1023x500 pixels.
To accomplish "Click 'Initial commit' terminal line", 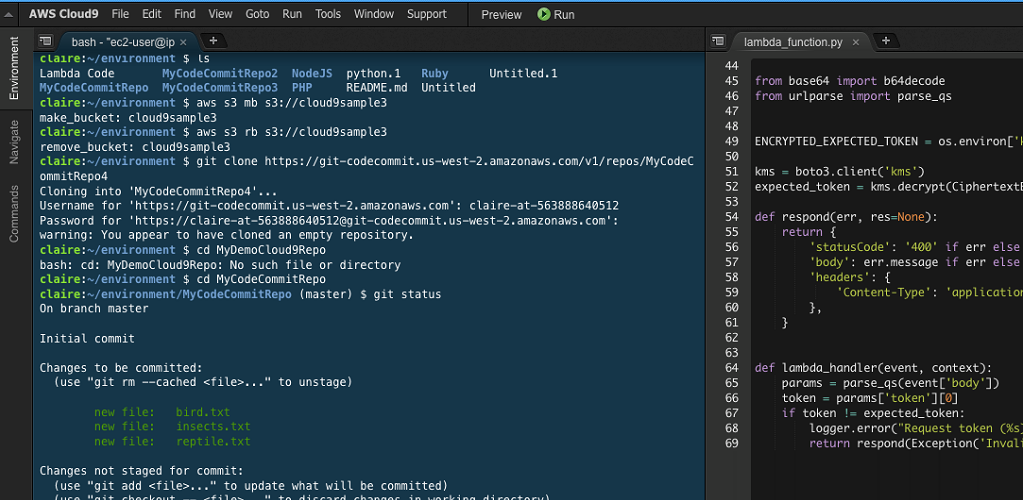I will [x=87, y=339].
